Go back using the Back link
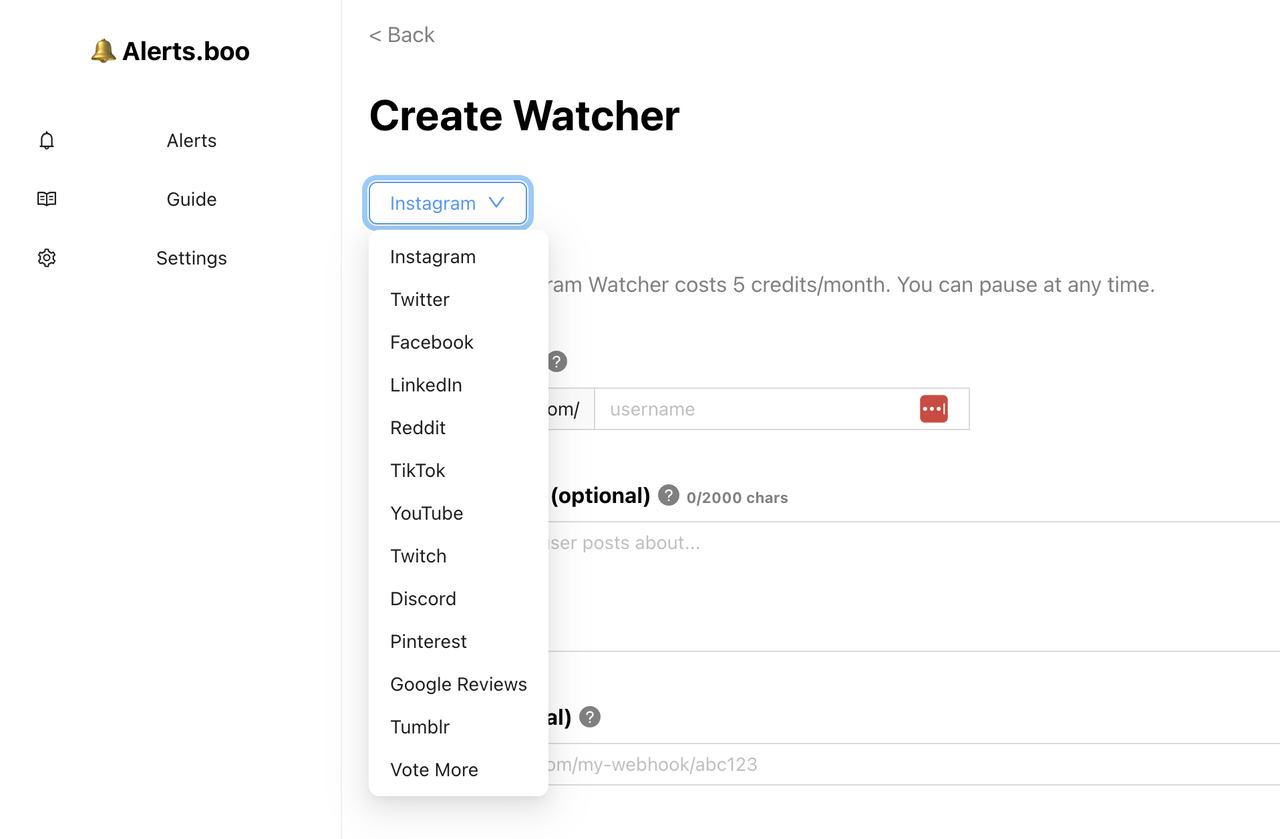The height and width of the screenshot is (839, 1280). [x=402, y=35]
